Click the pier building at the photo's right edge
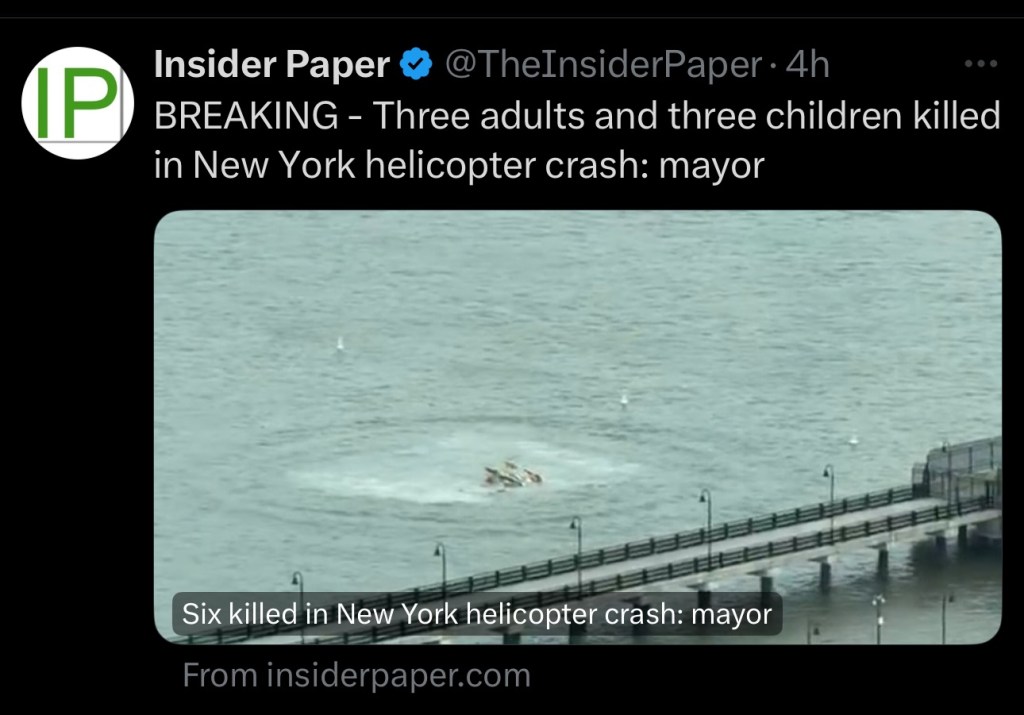The width and height of the screenshot is (1024, 715). tap(959, 470)
